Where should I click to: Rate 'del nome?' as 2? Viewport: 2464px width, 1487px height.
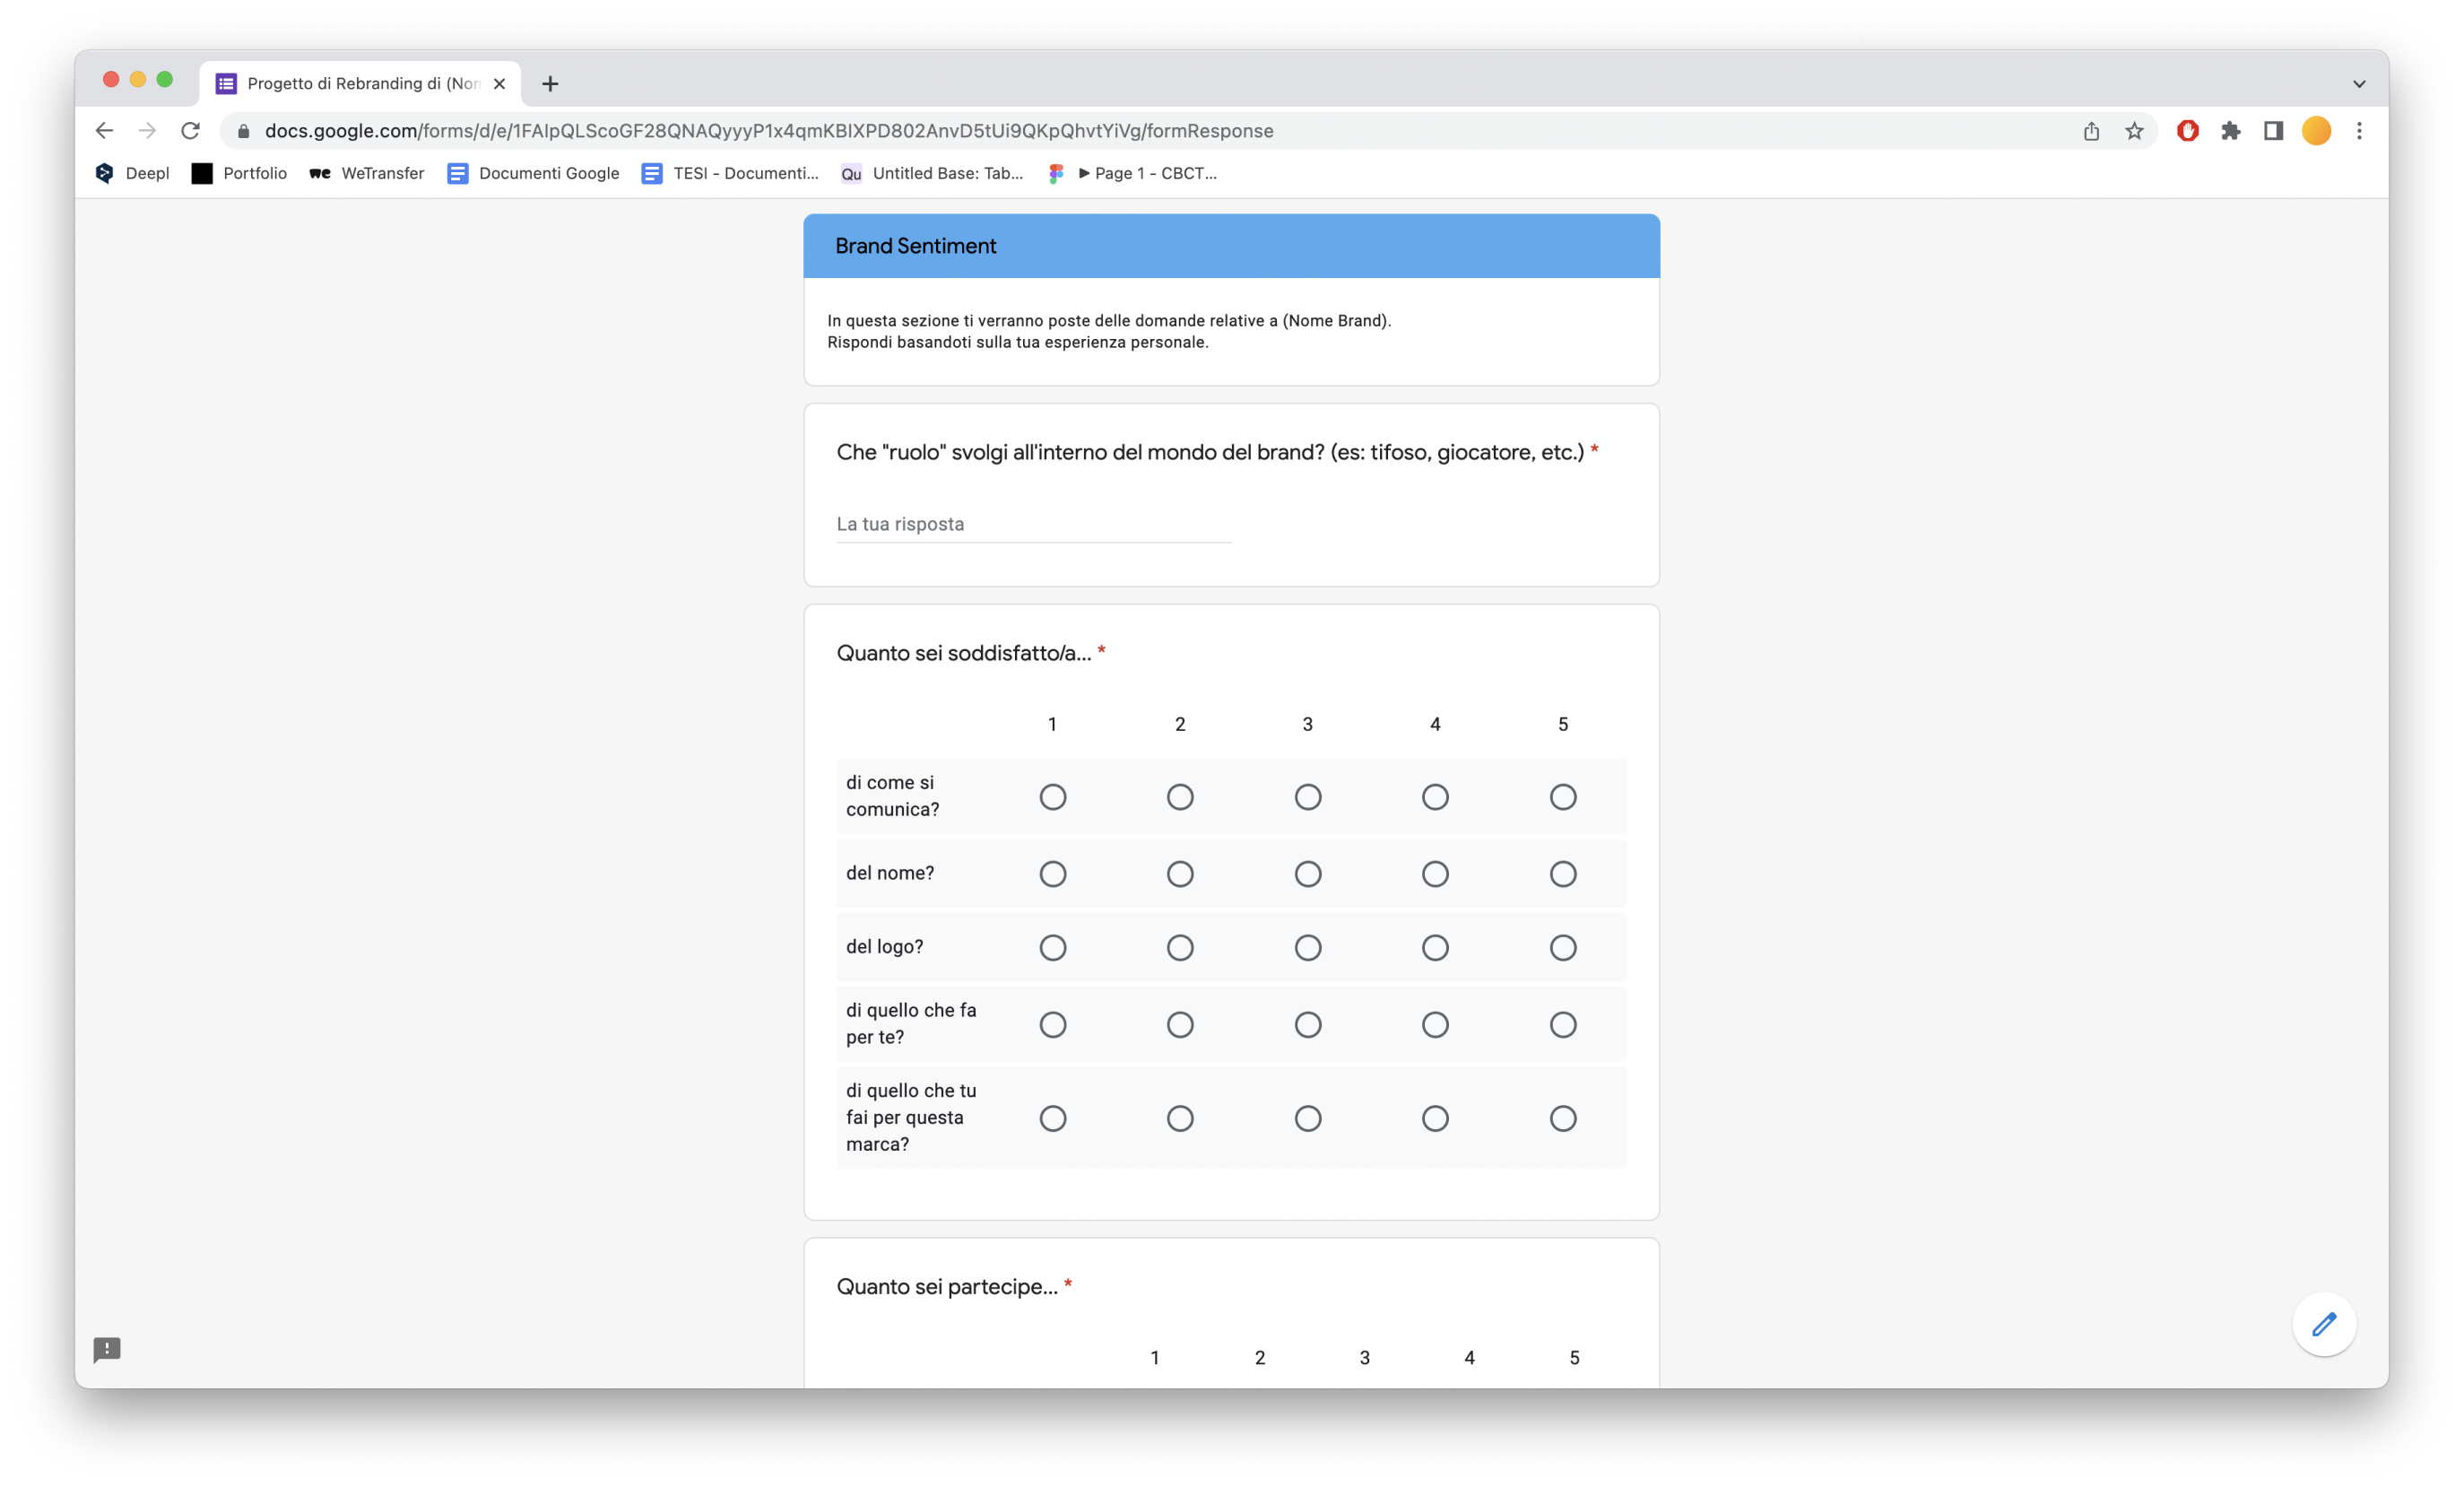pos(1180,874)
